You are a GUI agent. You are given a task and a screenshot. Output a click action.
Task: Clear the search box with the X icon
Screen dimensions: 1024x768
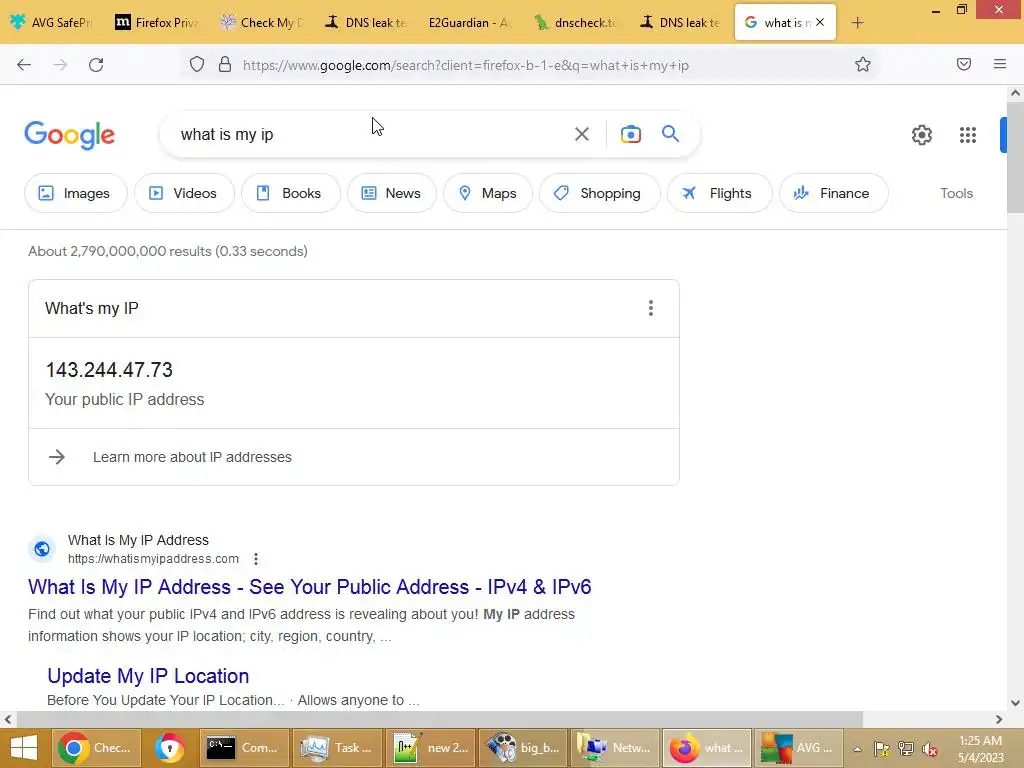581,135
